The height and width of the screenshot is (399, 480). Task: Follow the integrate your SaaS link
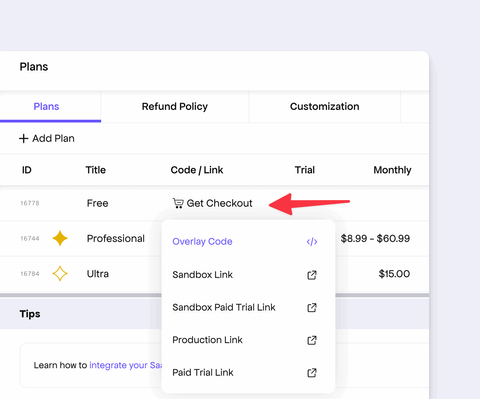125,365
